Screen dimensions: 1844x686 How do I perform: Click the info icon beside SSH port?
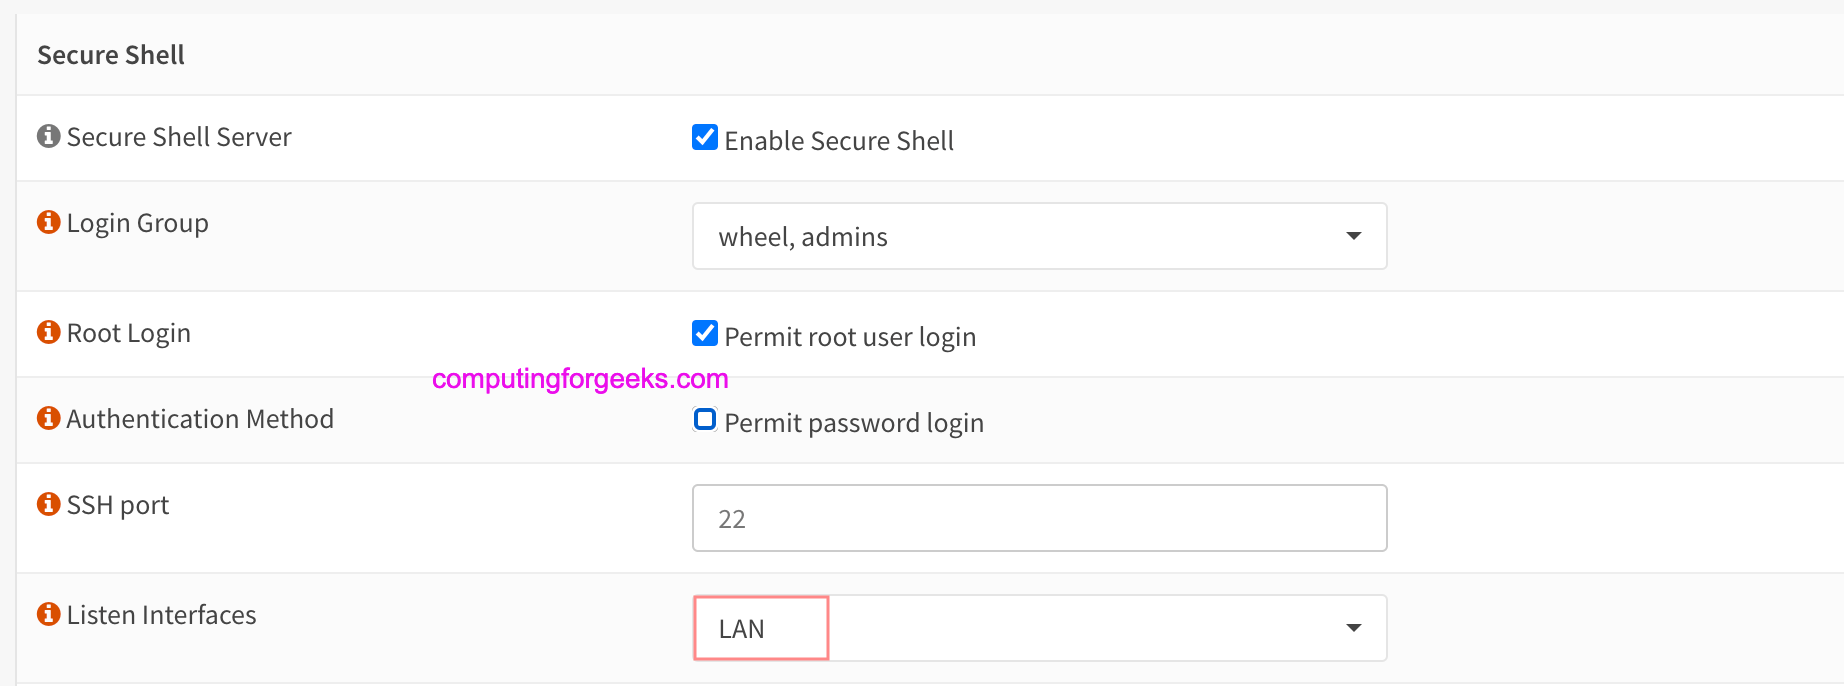tap(47, 504)
